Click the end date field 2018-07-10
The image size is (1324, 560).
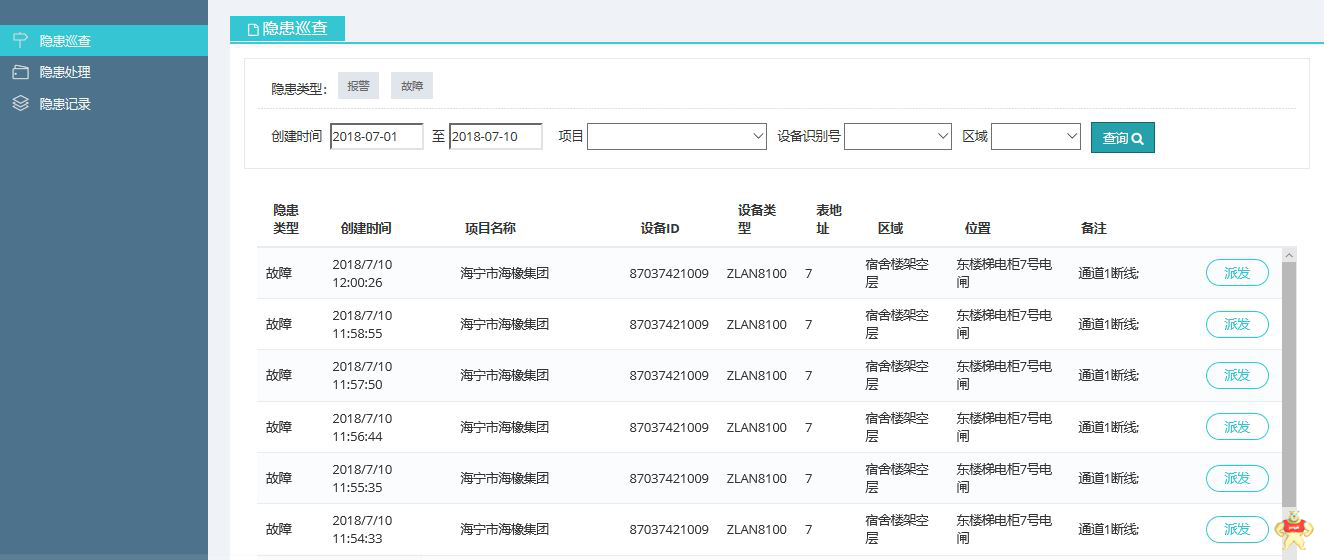pyautogui.click(x=495, y=137)
